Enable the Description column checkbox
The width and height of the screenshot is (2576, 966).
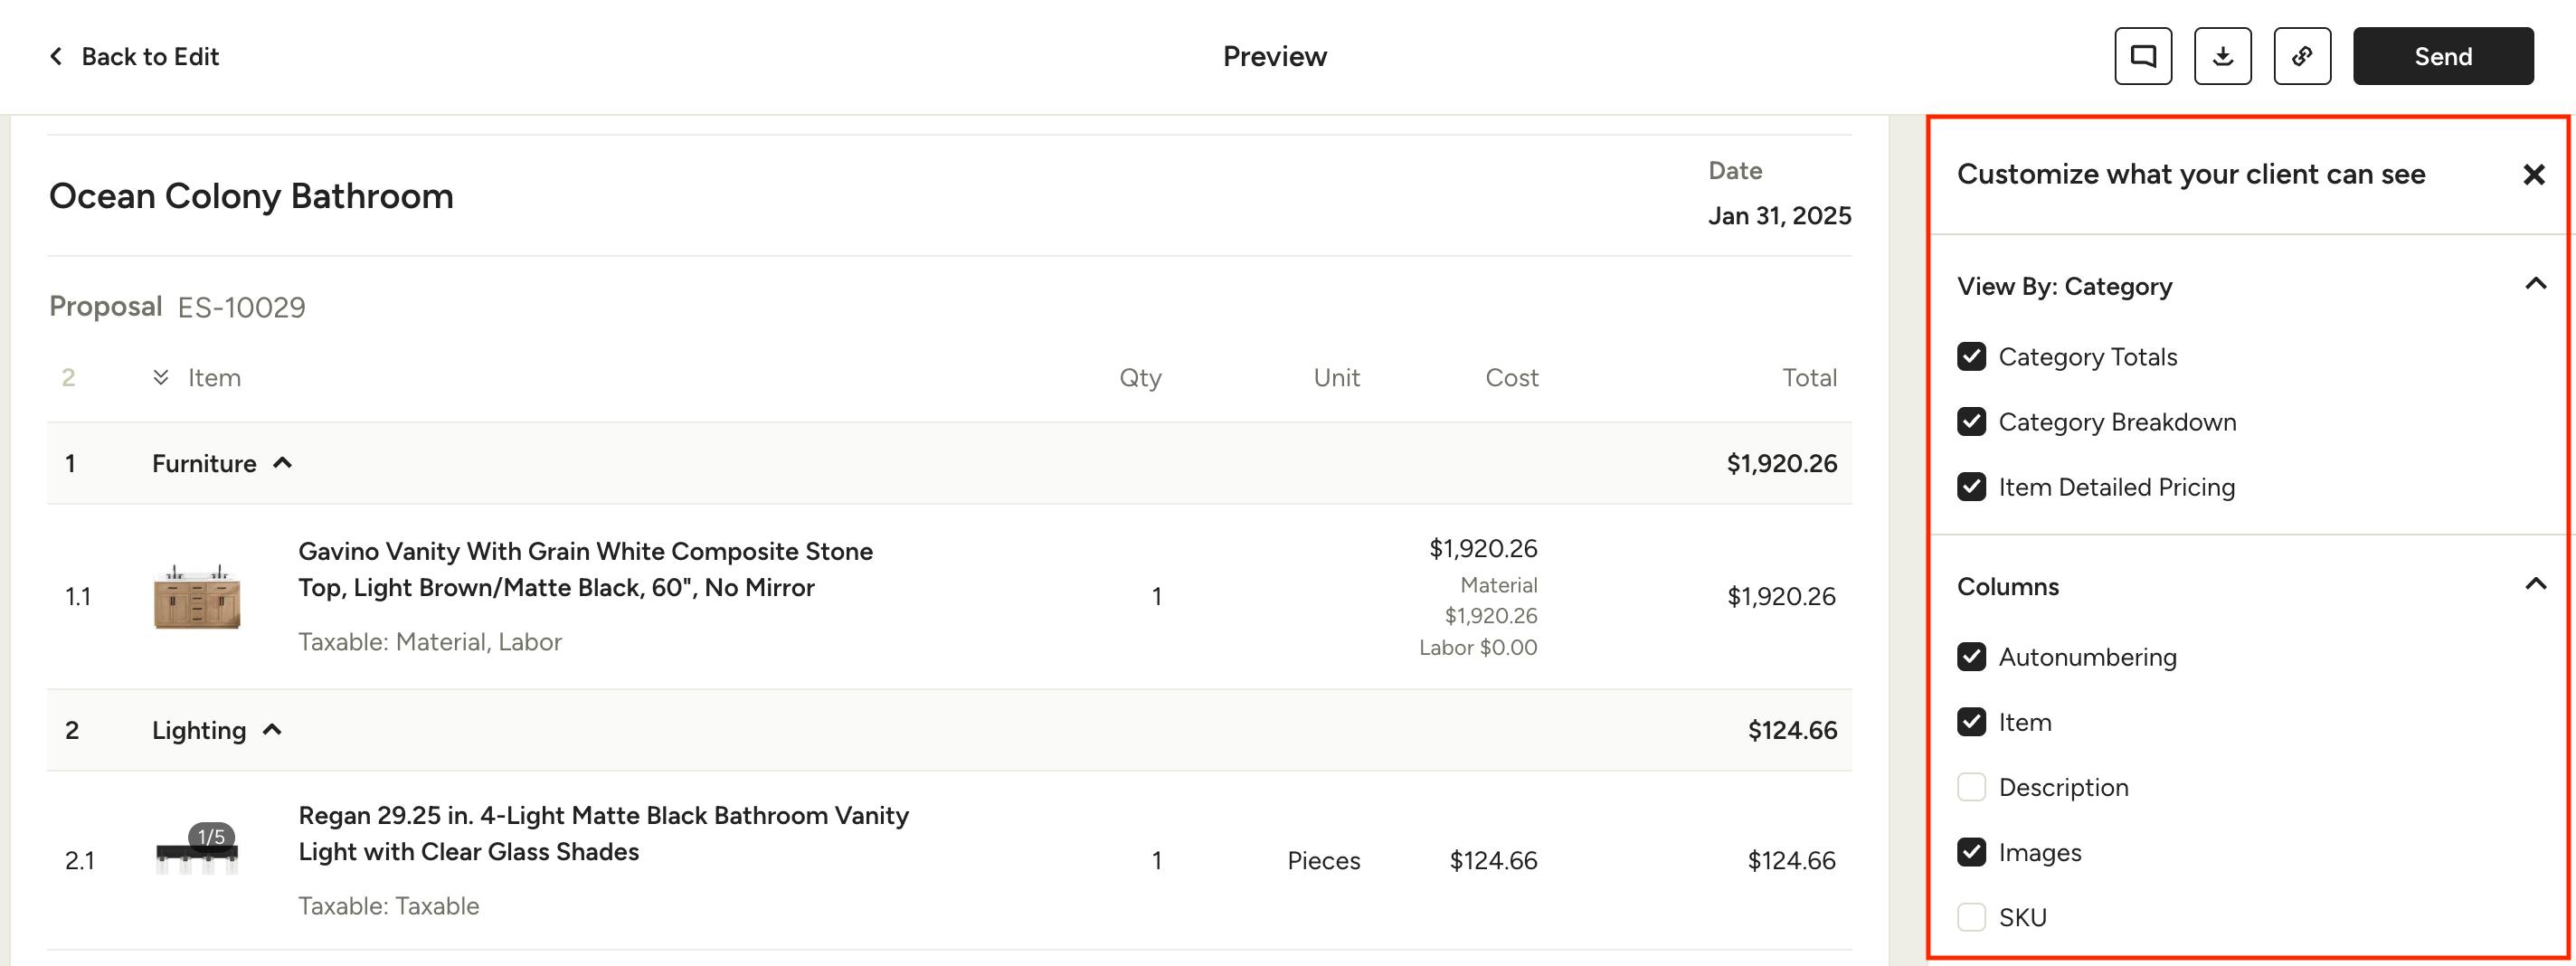[x=1971, y=787]
